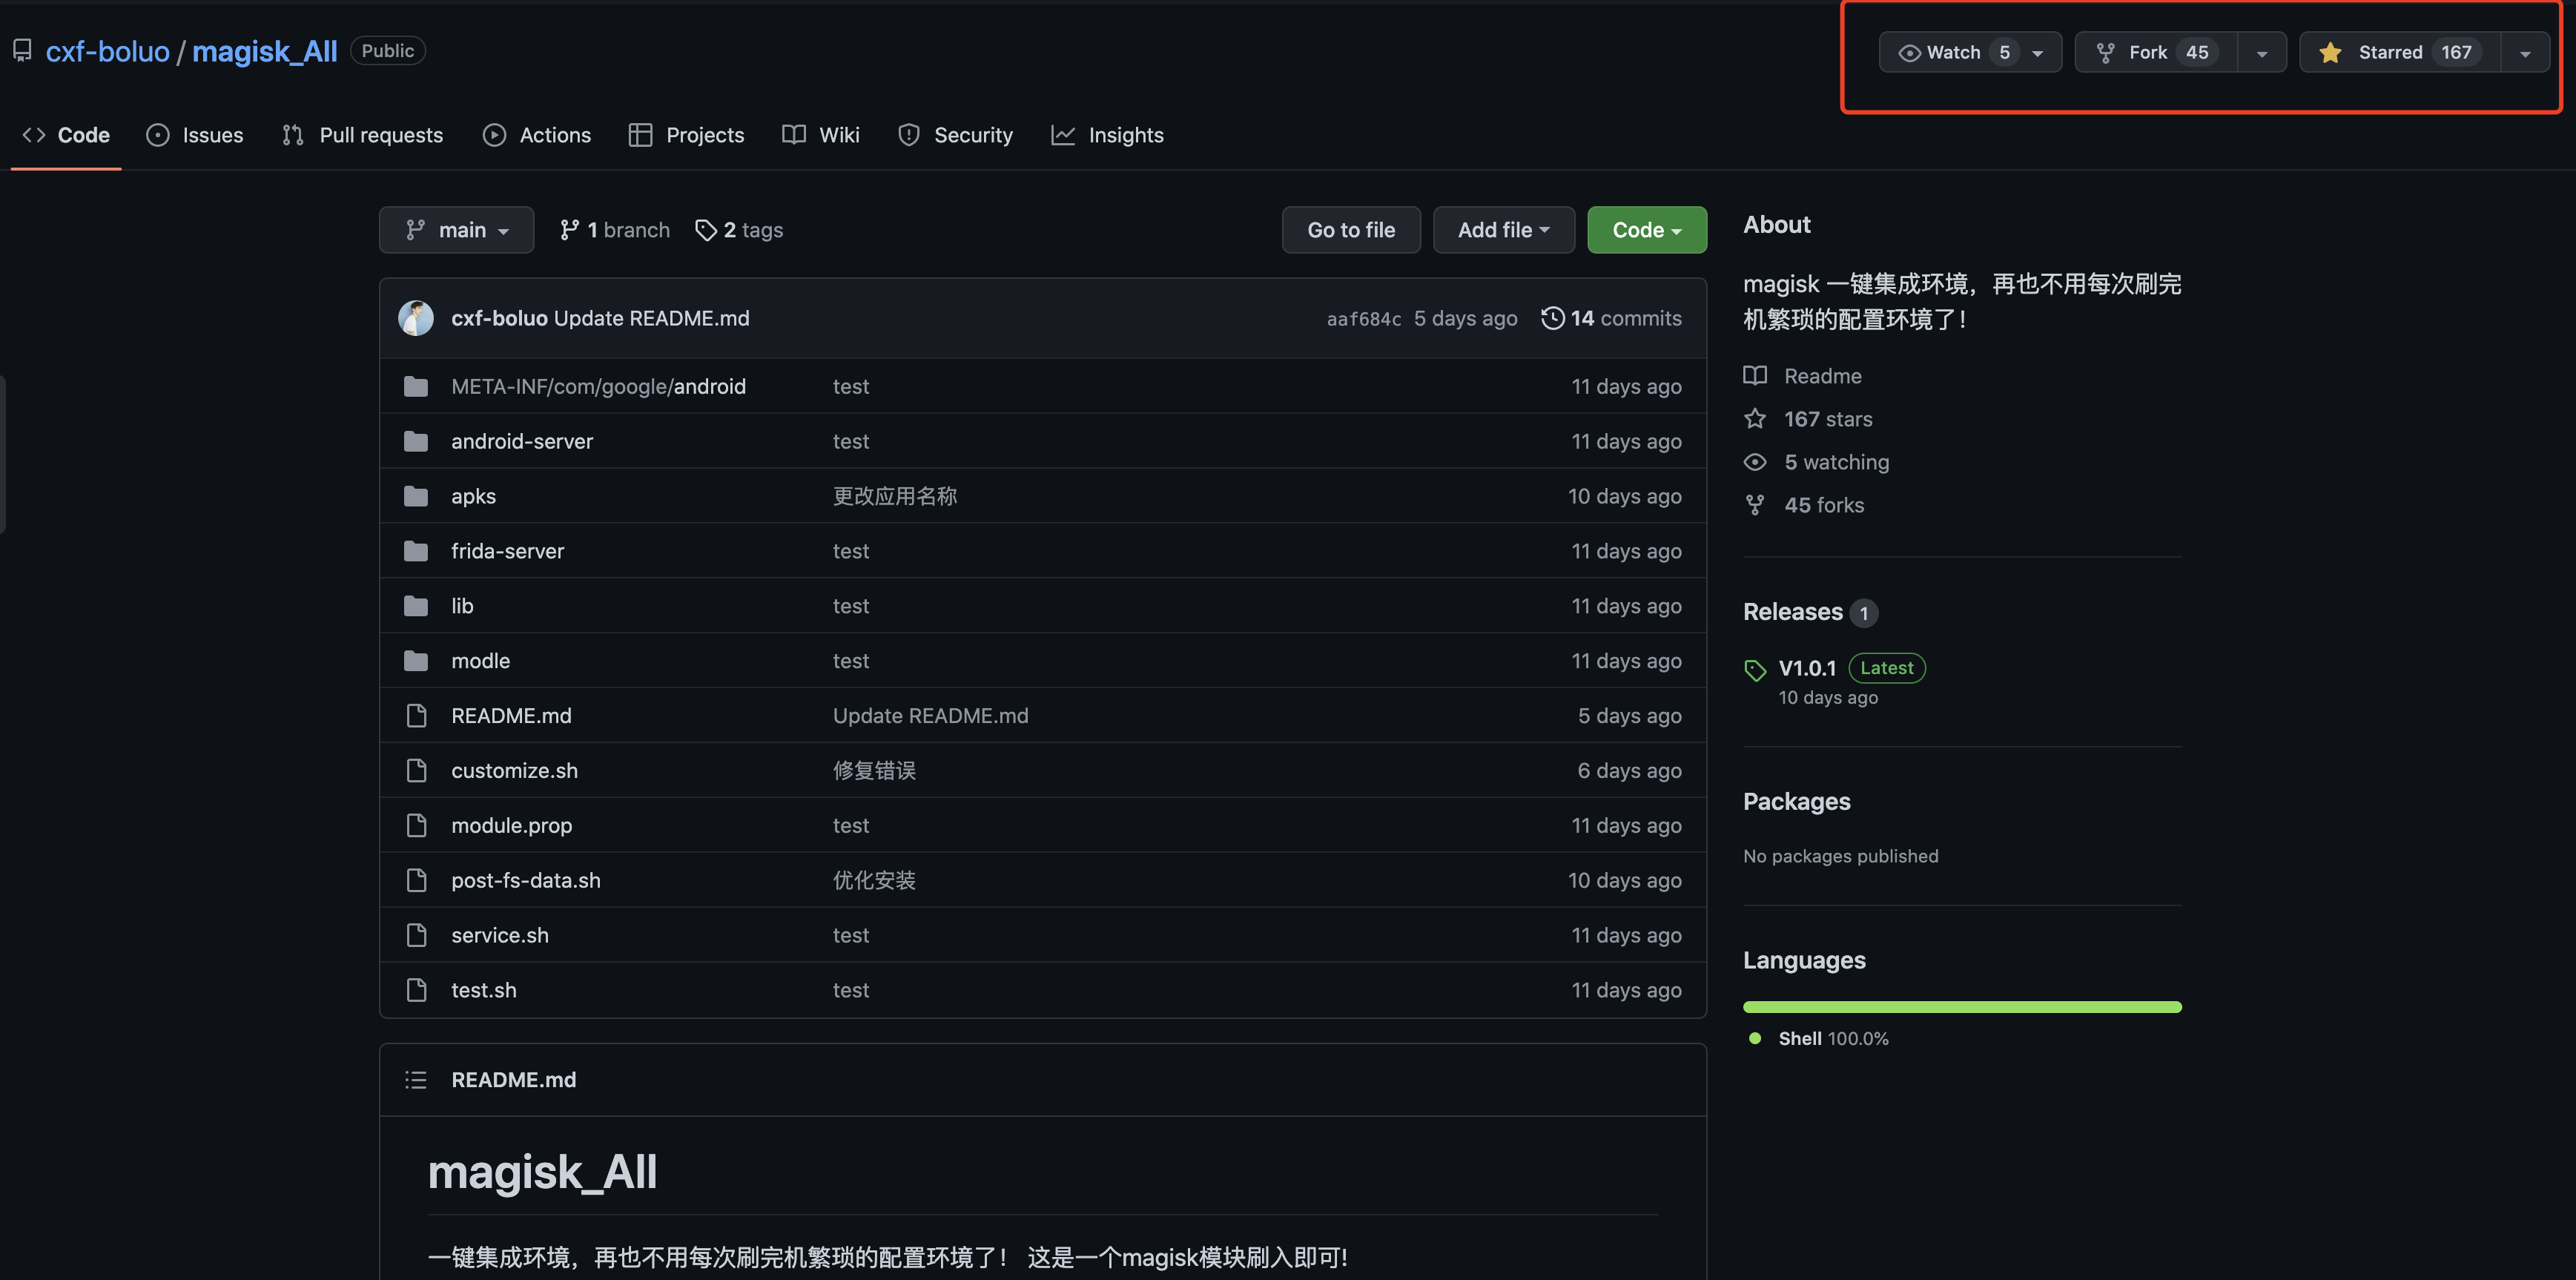This screenshot has width=2576, height=1280.
Task: Open the green Code dropdown button
Action: point(1647,230)
